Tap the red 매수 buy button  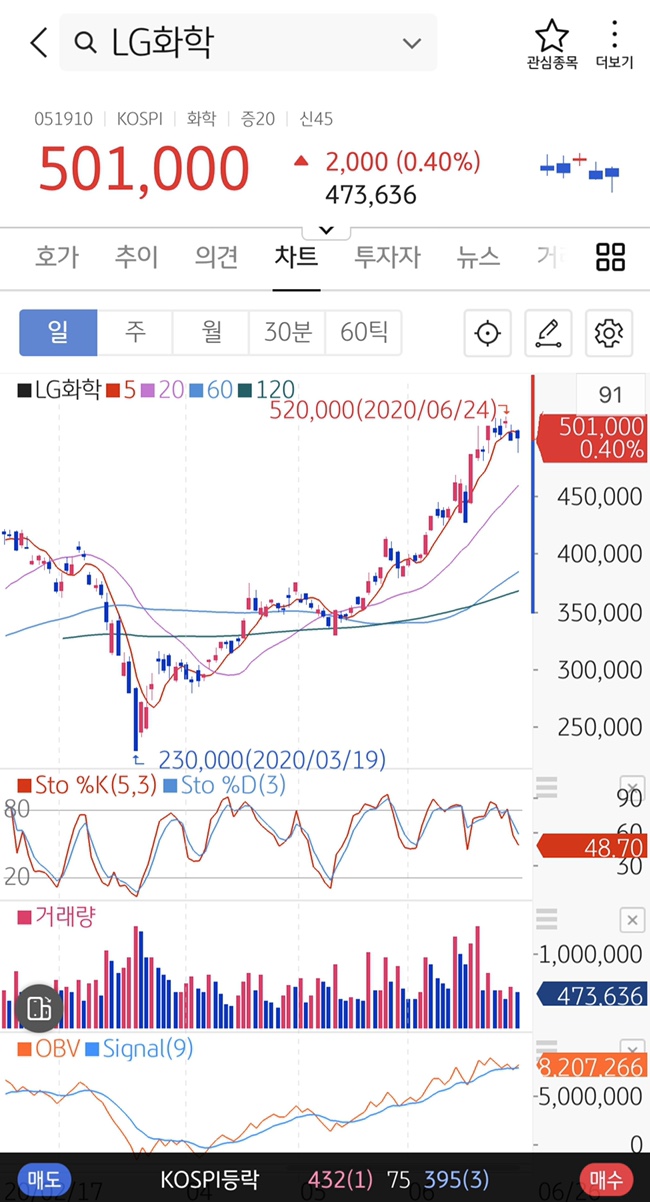606,1179
